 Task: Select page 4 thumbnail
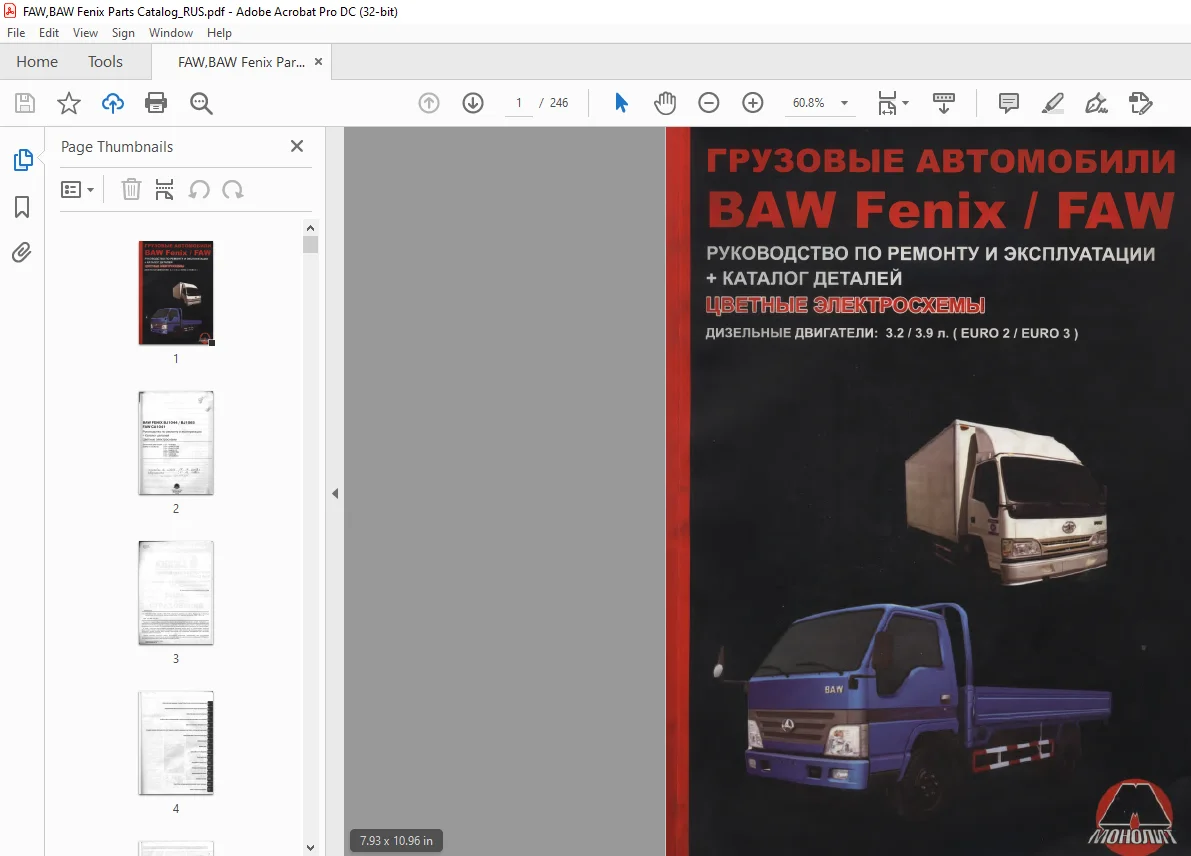[176, 743]
